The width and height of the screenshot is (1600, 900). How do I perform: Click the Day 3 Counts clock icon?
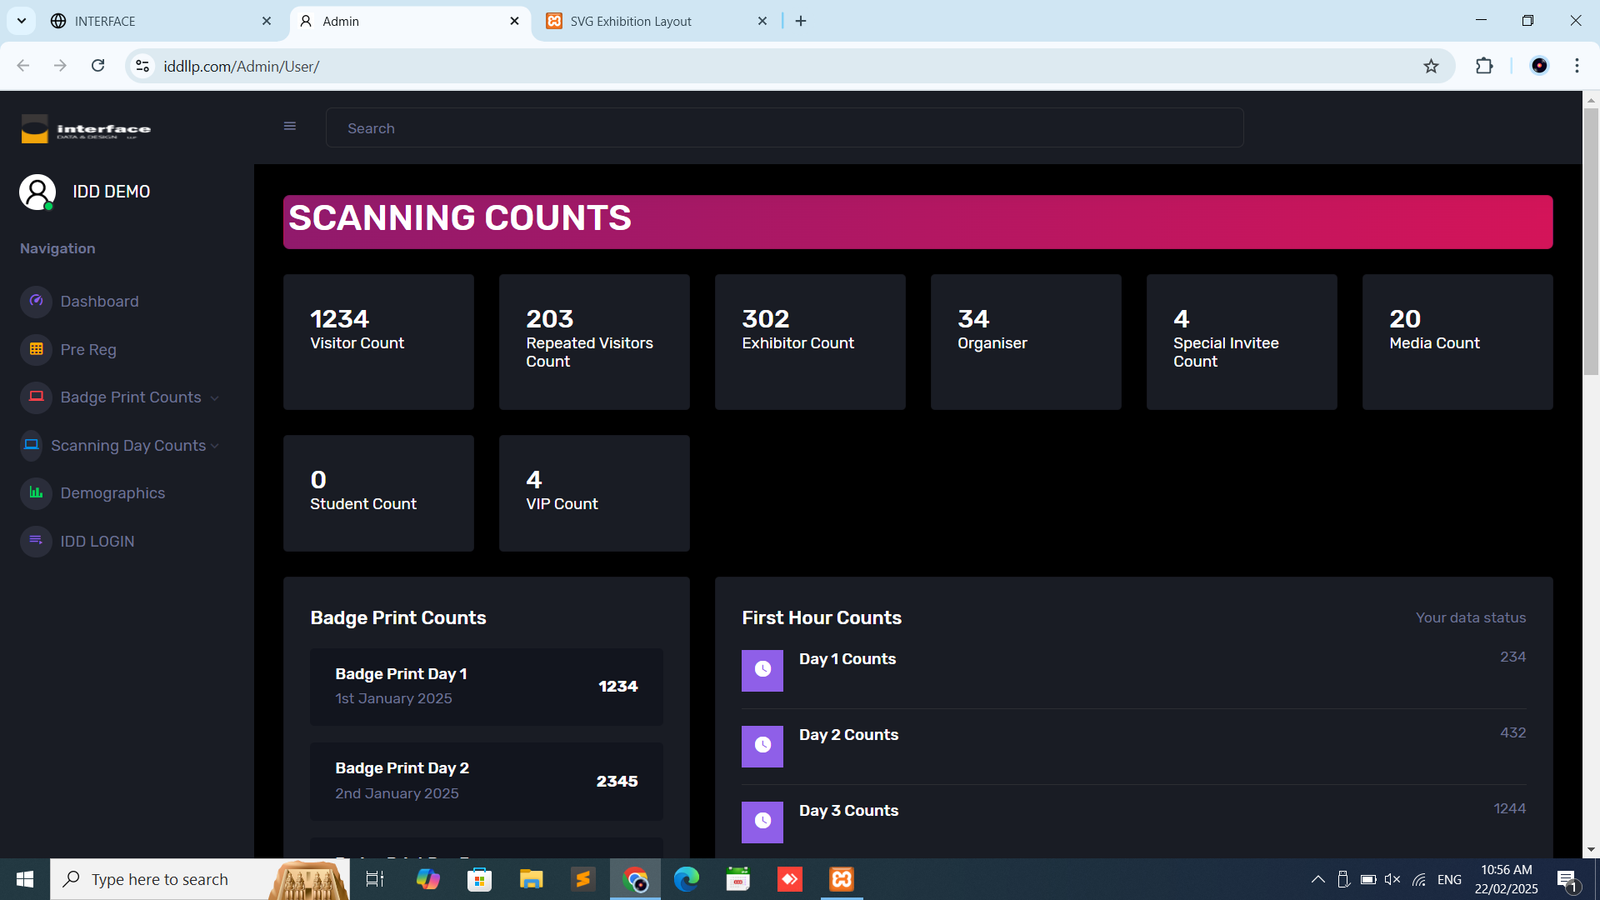click(762, 821)
